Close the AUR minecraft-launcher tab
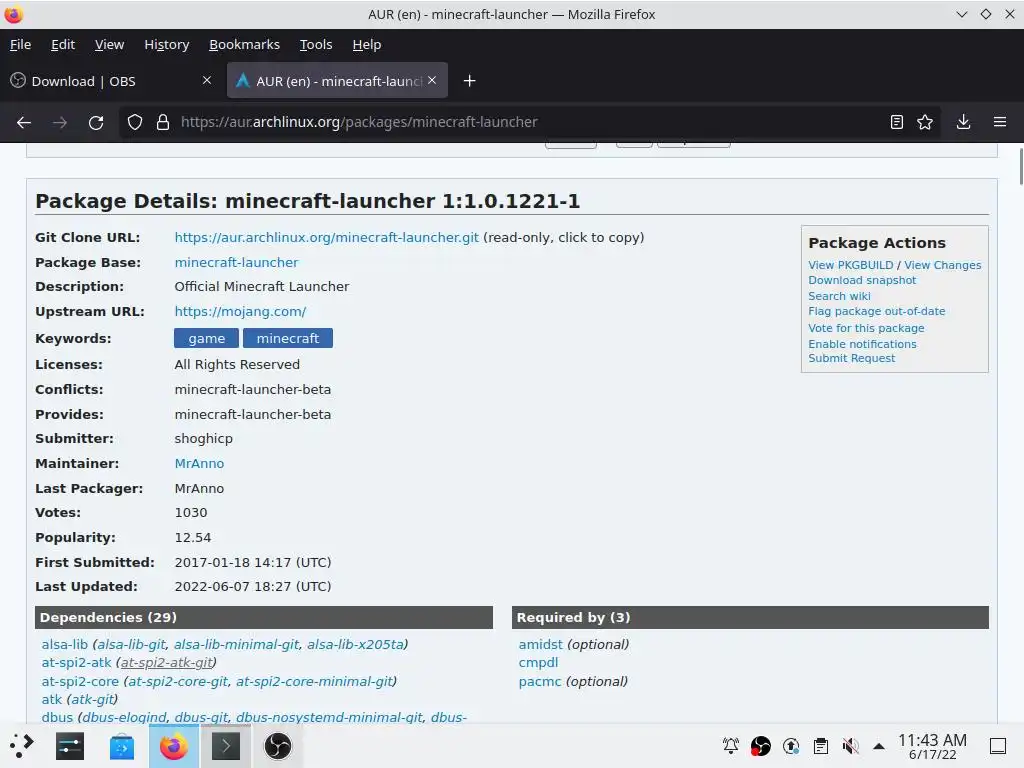 click(432, 80)
